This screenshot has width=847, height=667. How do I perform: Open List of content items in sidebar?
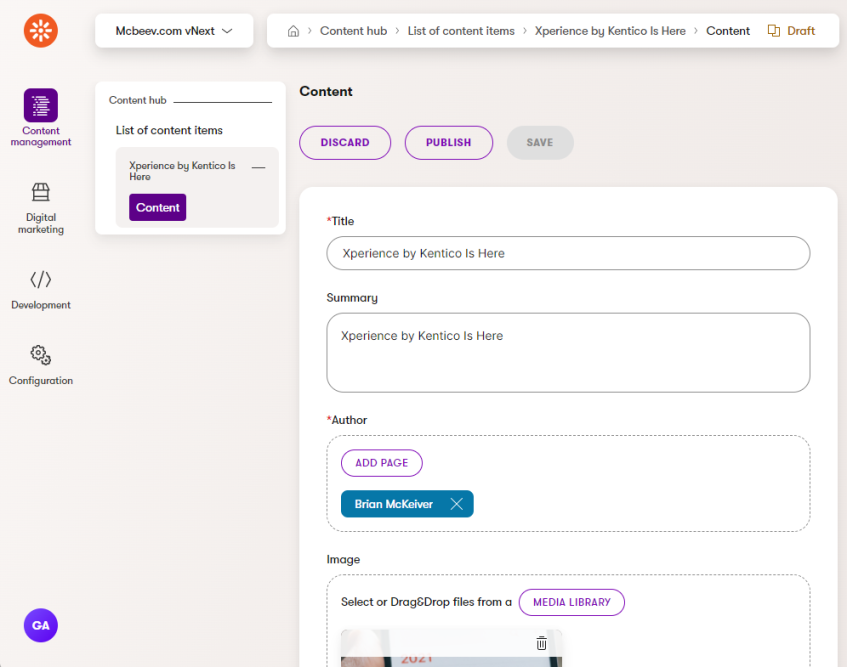tap(169, 130)
